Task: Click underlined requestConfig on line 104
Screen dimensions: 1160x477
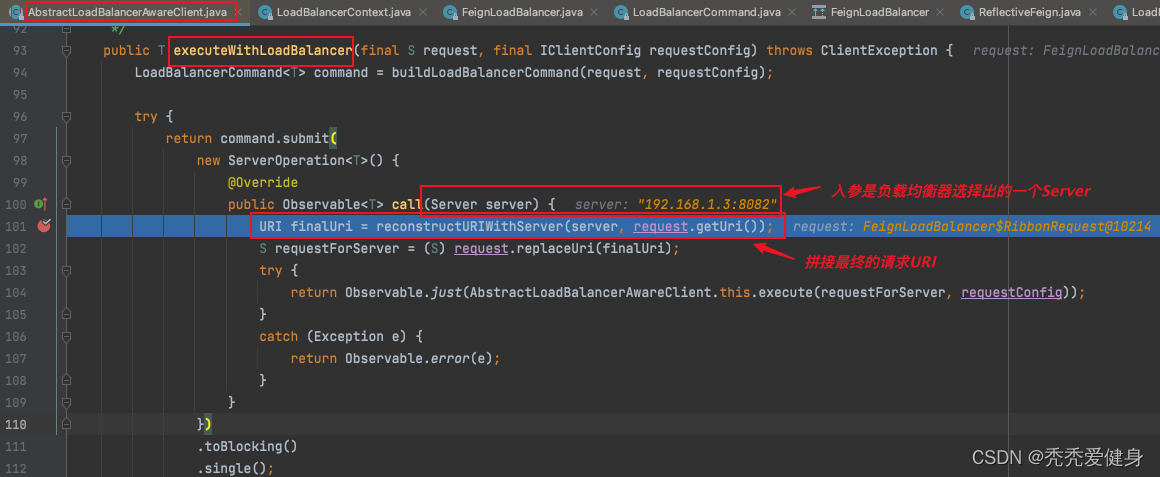Action: (x=1011, y=292)
